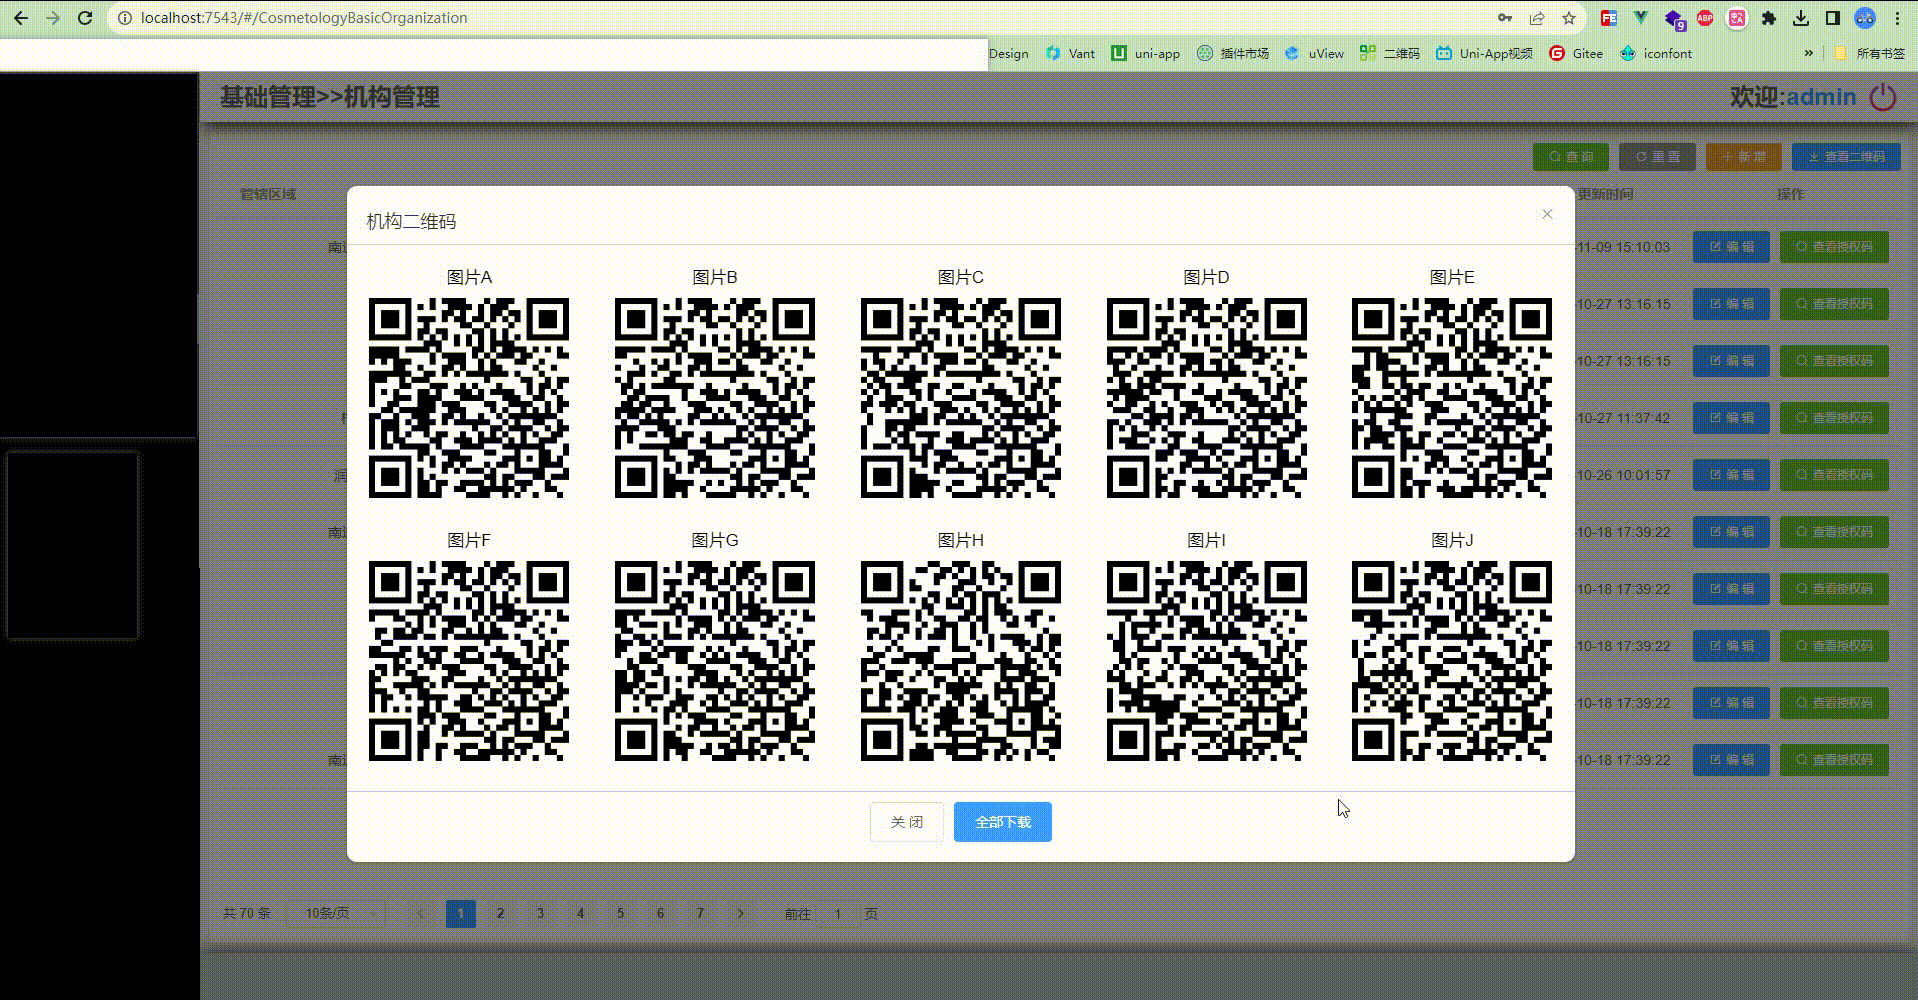
Task: Click 查看授权码 in the 10-27 11:37:42 row
Action: [1834, 418]
